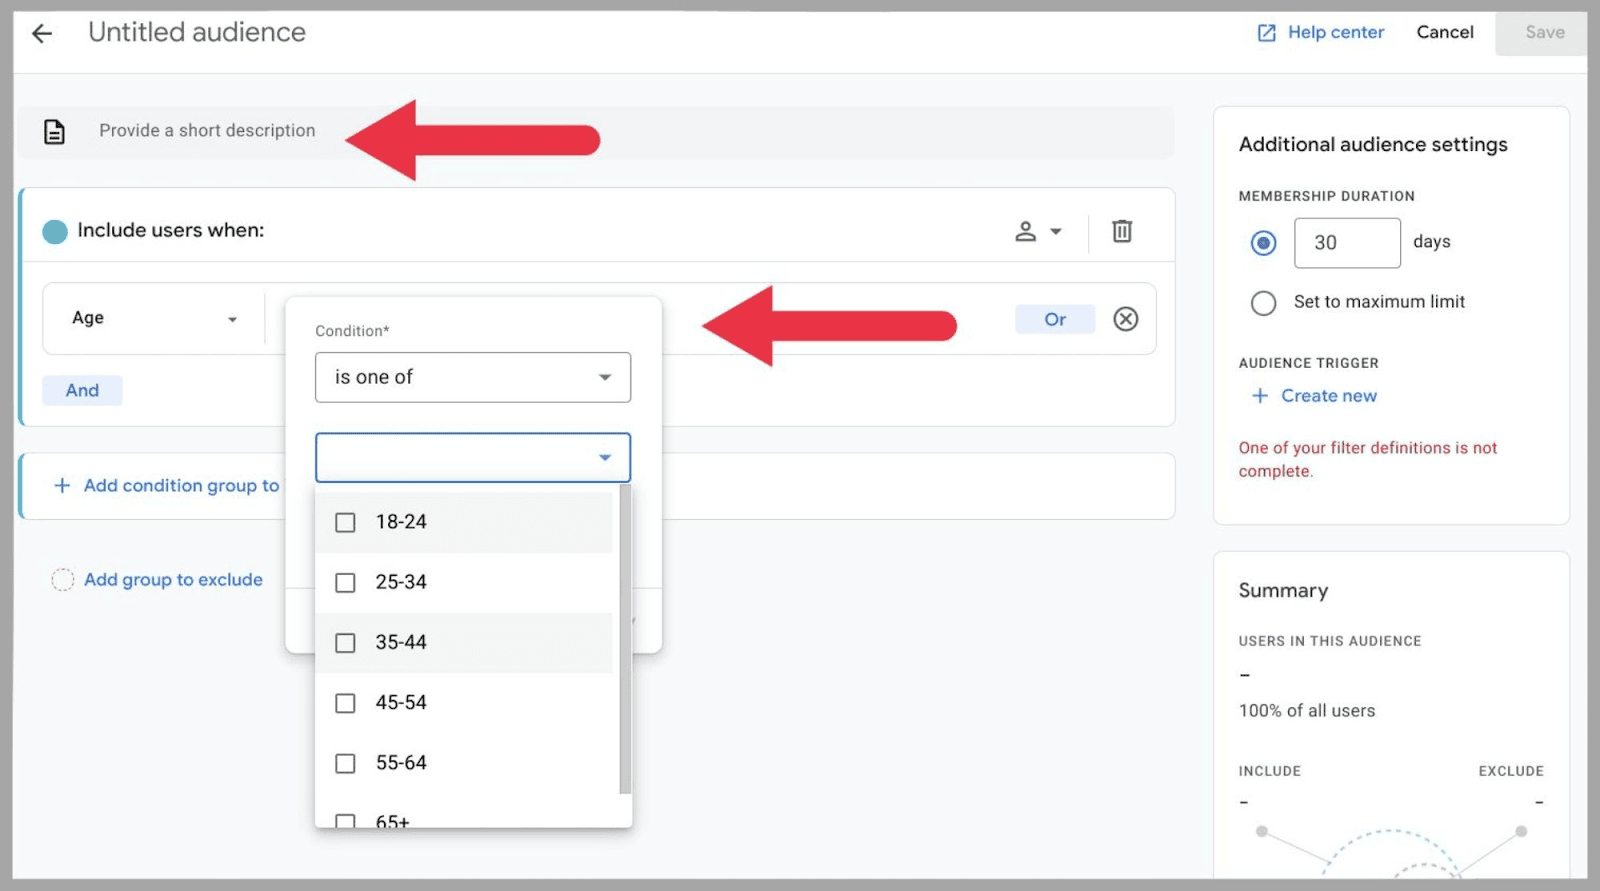This screenshot has height=891, width=1600.
Task: Click the Cancel button
Action: [1444, 32]
